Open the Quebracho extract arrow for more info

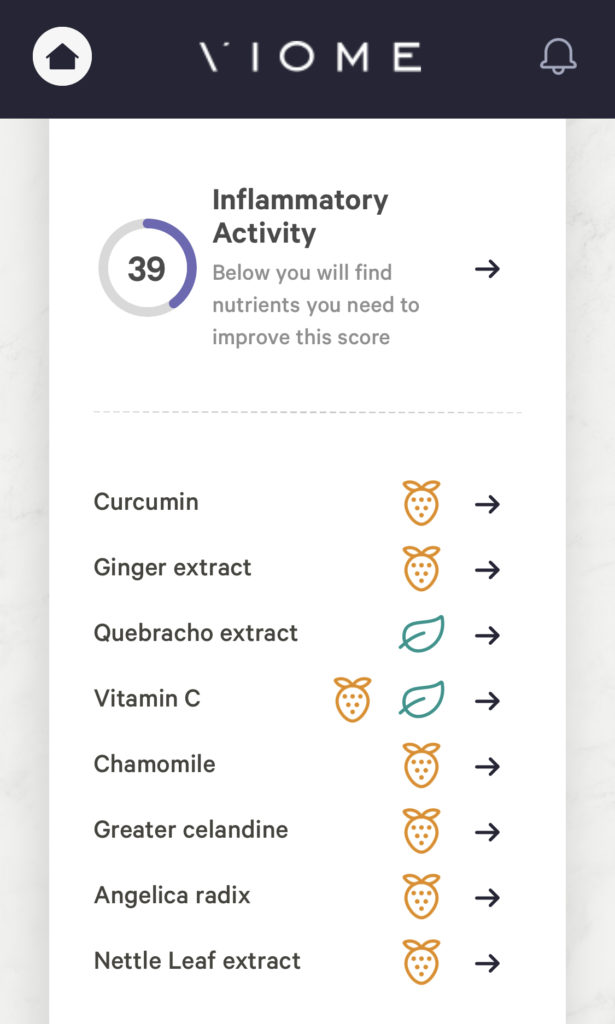[489, 636]
